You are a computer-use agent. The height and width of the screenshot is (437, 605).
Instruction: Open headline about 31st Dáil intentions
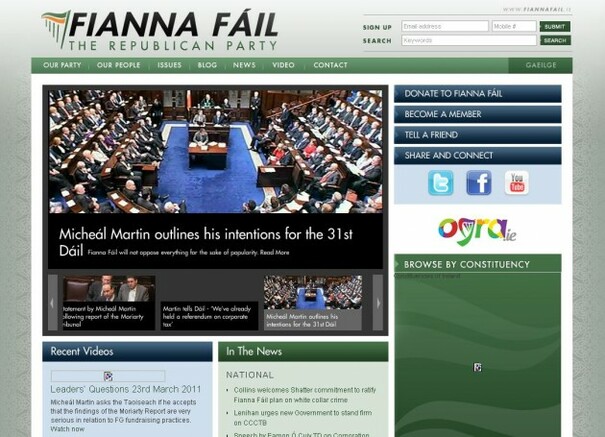coord(206,241)
